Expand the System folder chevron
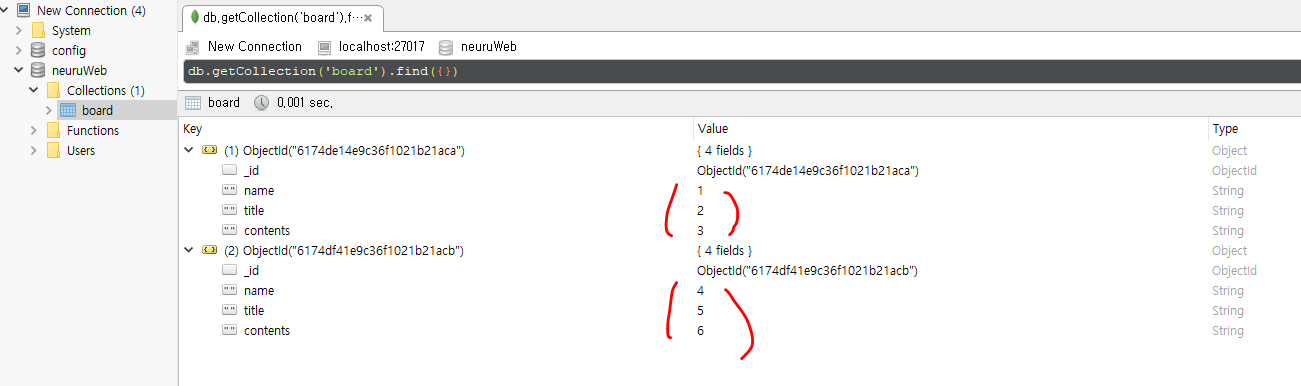 [x=19, y=31]
